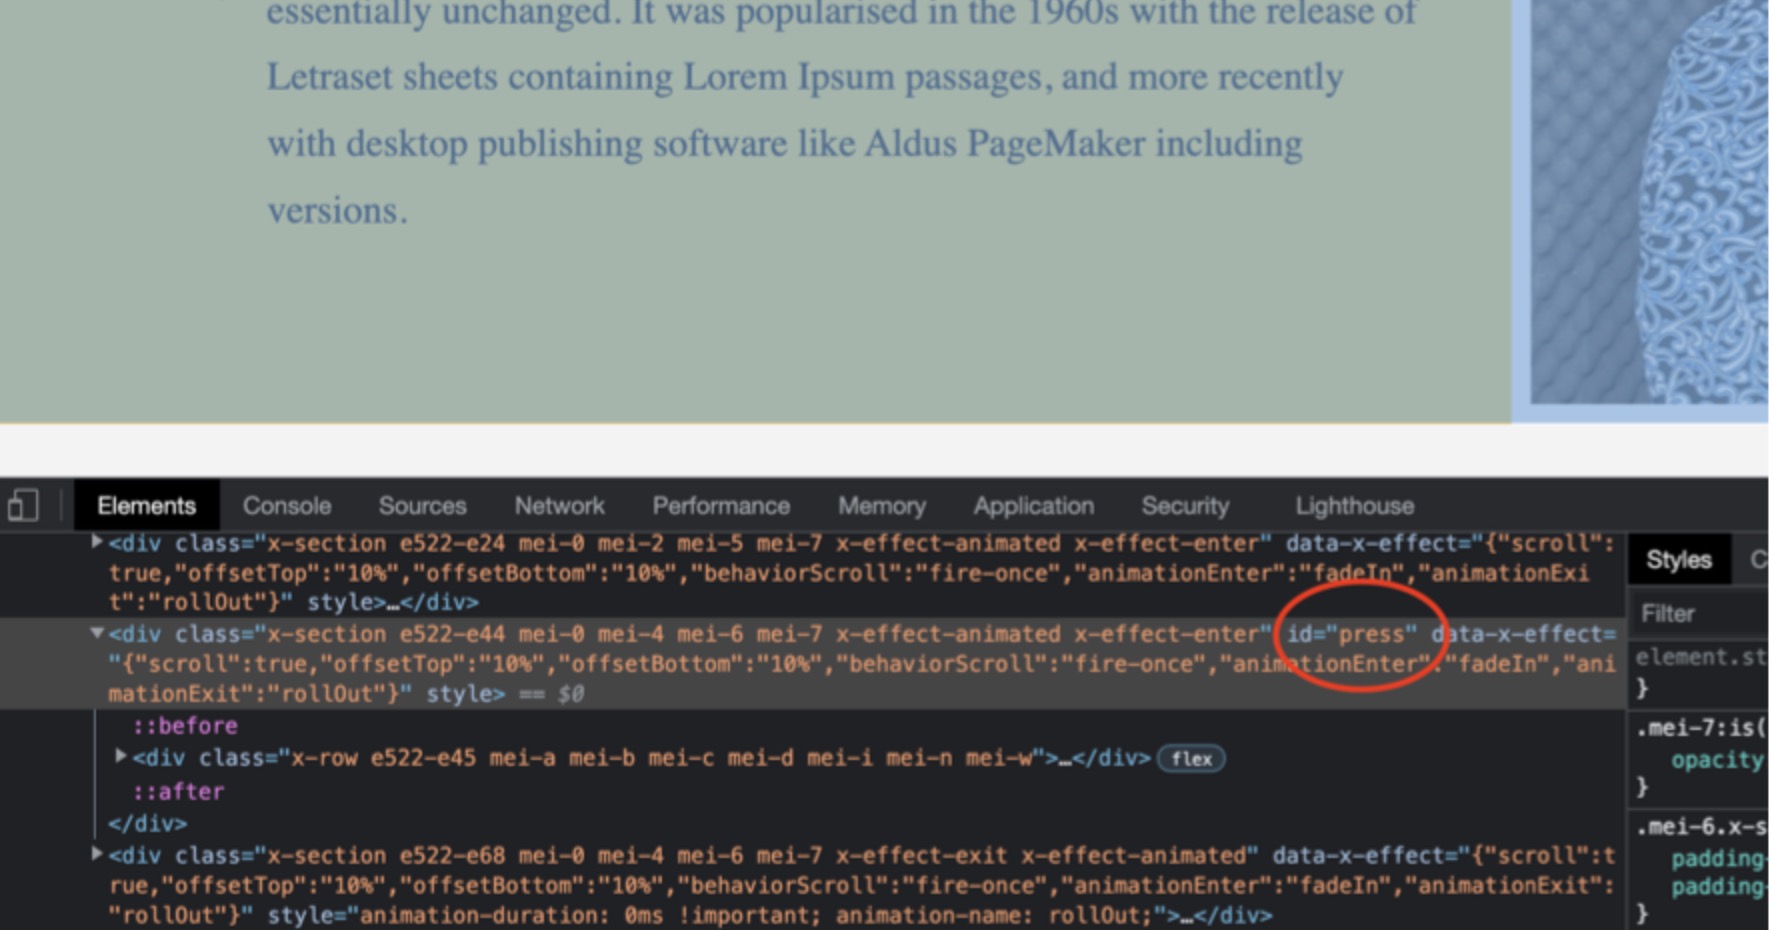Click the opacity property in Styles
The image size is (1772, 932).
(x=1715, y=760)
